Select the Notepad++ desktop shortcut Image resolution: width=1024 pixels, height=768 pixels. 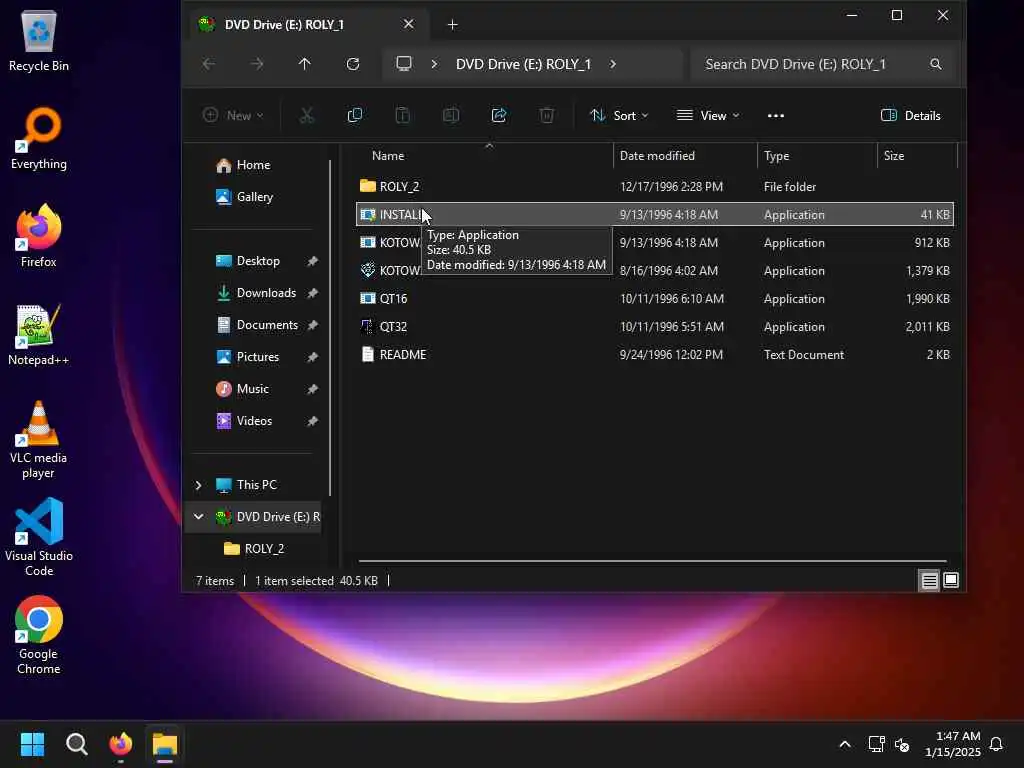pos(39,334)
